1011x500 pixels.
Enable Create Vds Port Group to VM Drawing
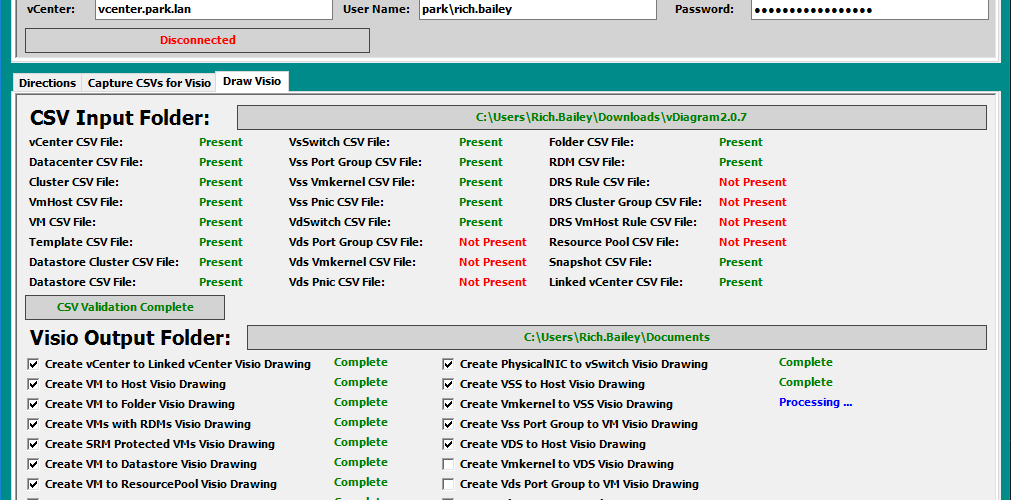449,484
